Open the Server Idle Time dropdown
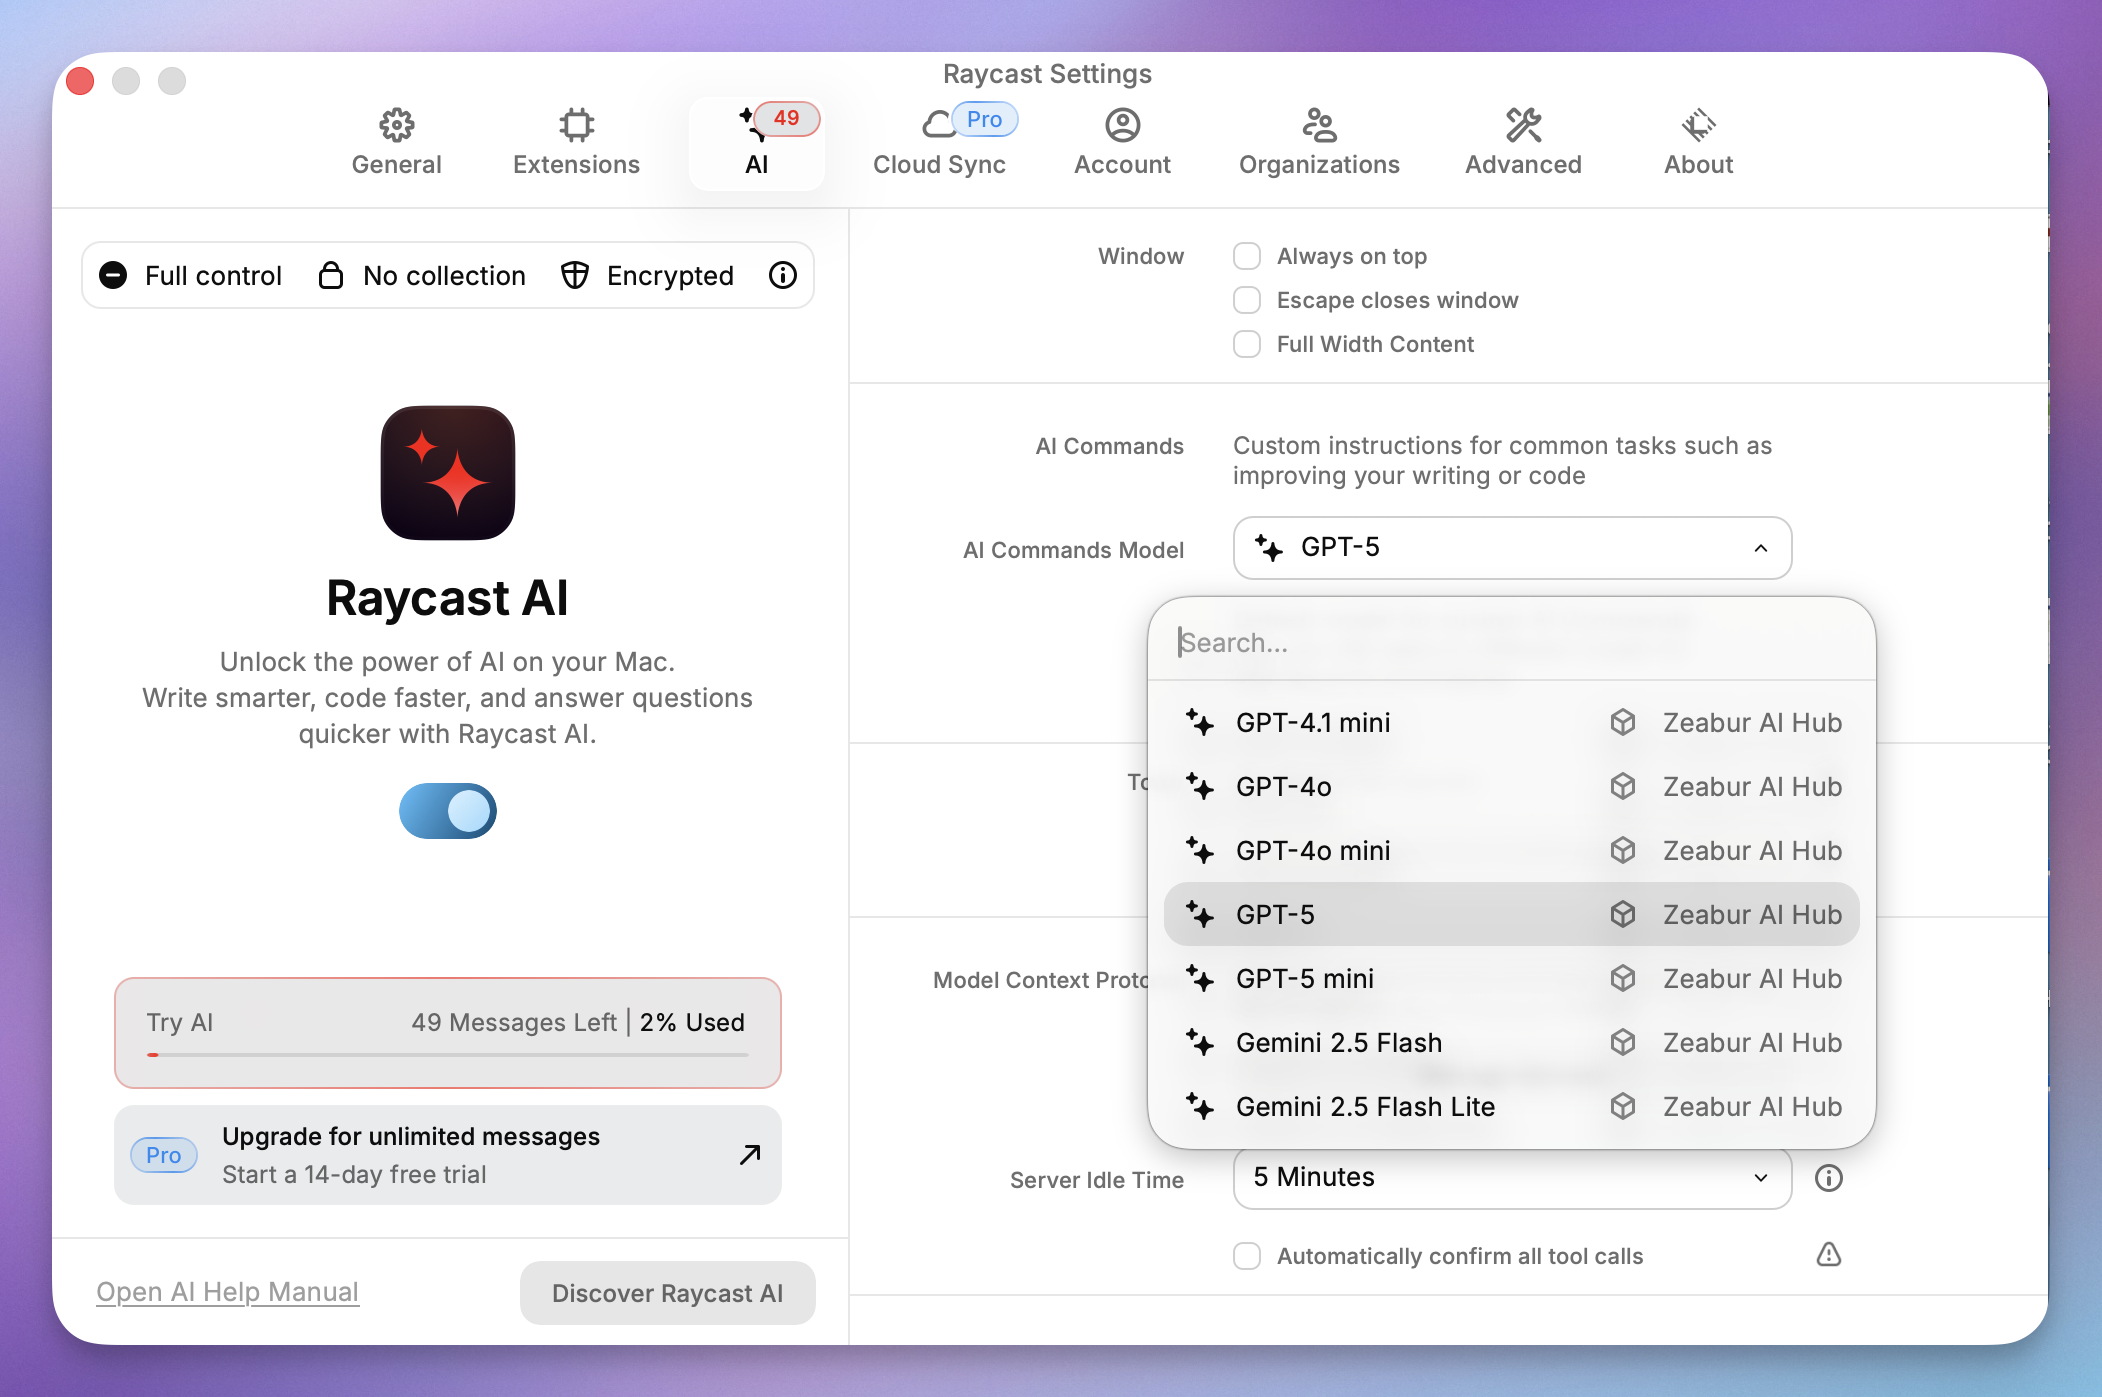This screenshot has height=1397, width=2102. coord(1512,1178)
